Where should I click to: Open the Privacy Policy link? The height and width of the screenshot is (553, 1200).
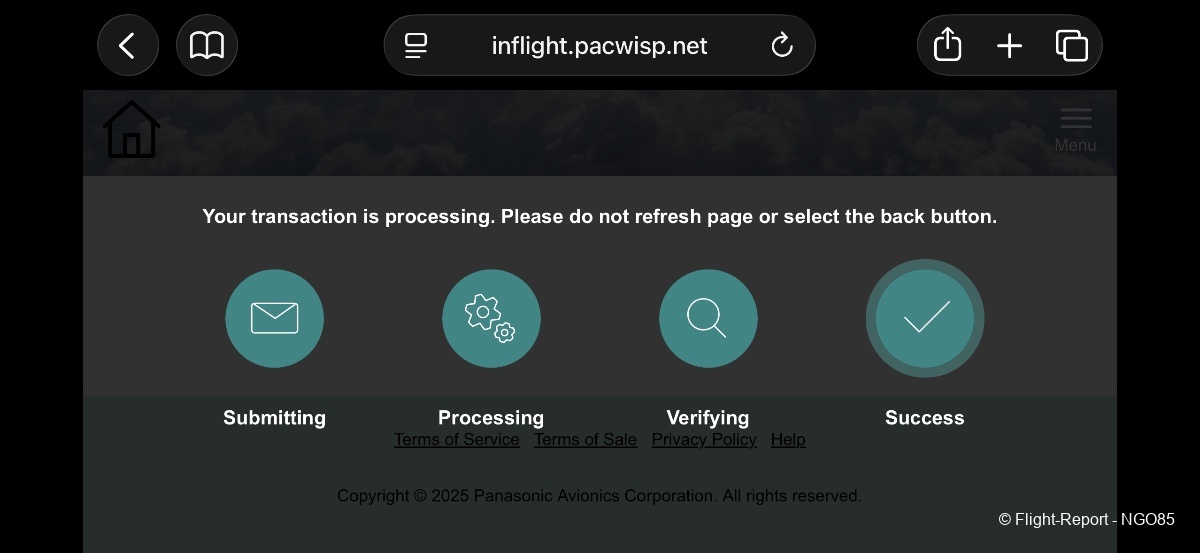tap(704, 440)
